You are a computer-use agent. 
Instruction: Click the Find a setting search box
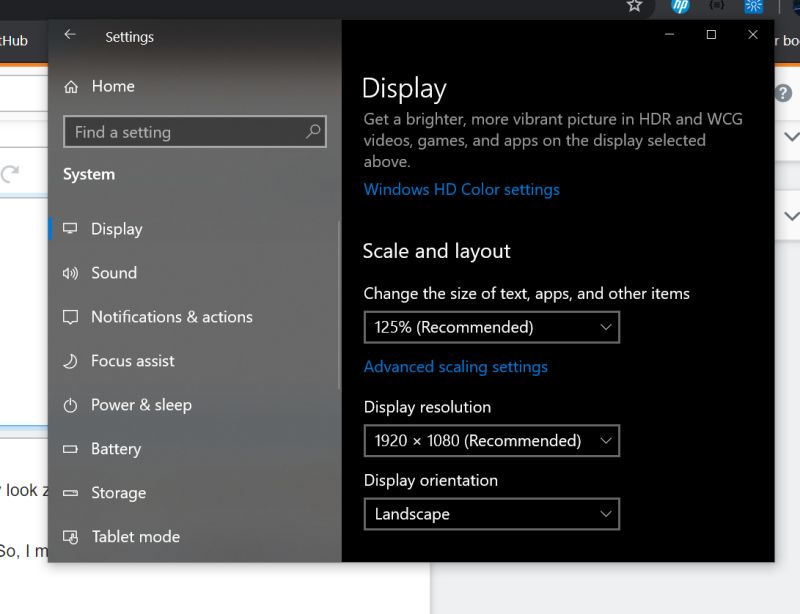pos(195,132)
